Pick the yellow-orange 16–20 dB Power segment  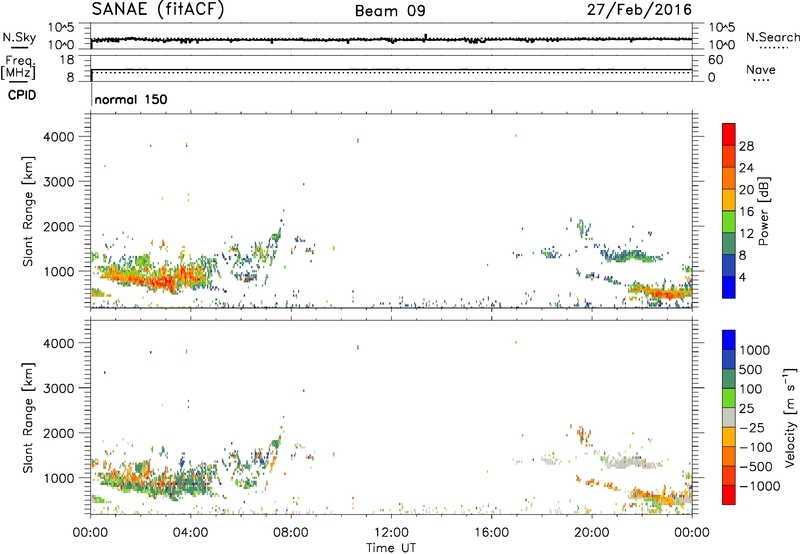[729, 200]
